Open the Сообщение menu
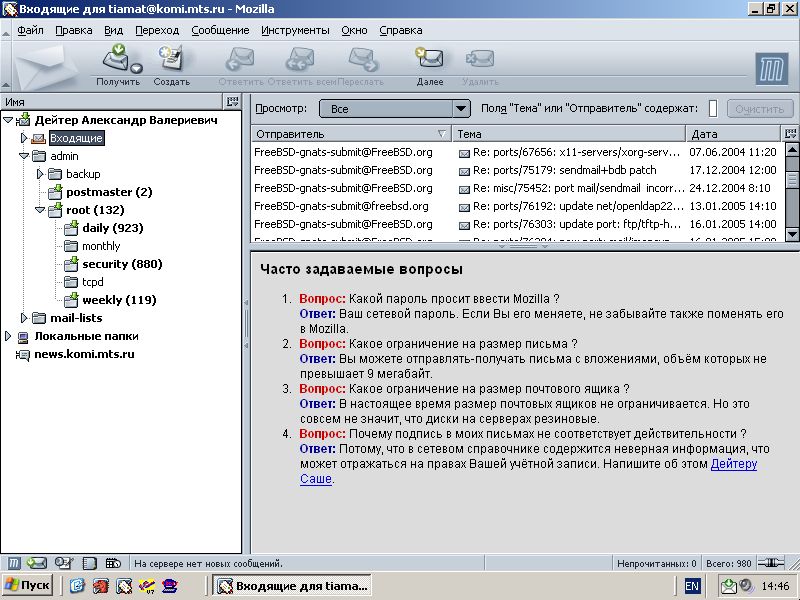 tap(220, 30)
